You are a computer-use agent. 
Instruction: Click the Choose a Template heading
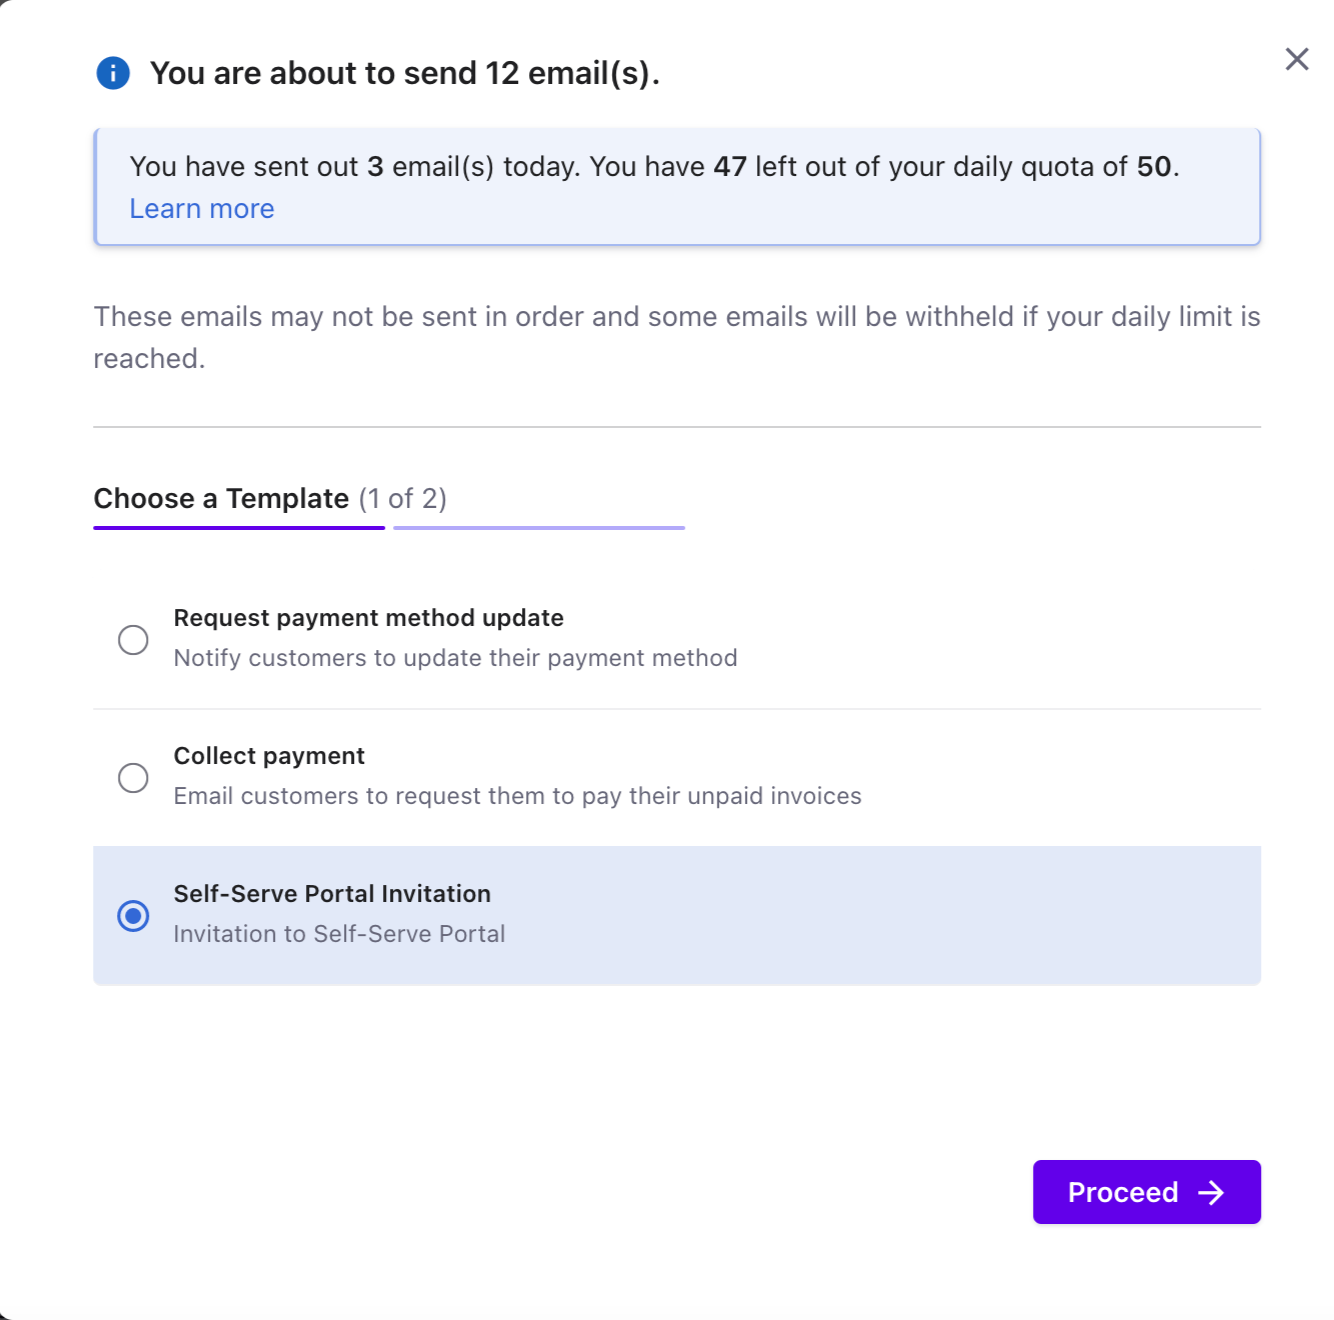[221, 498]
